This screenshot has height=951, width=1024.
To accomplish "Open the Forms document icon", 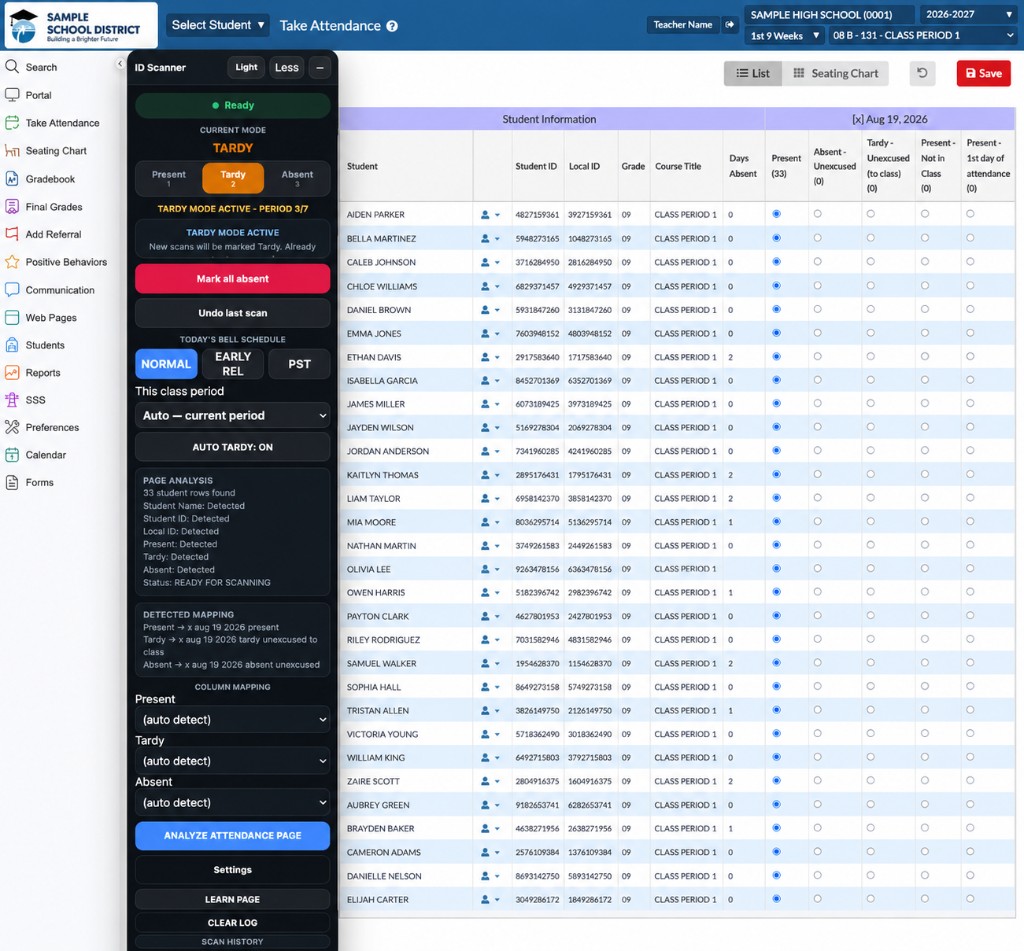I will 12,482.
